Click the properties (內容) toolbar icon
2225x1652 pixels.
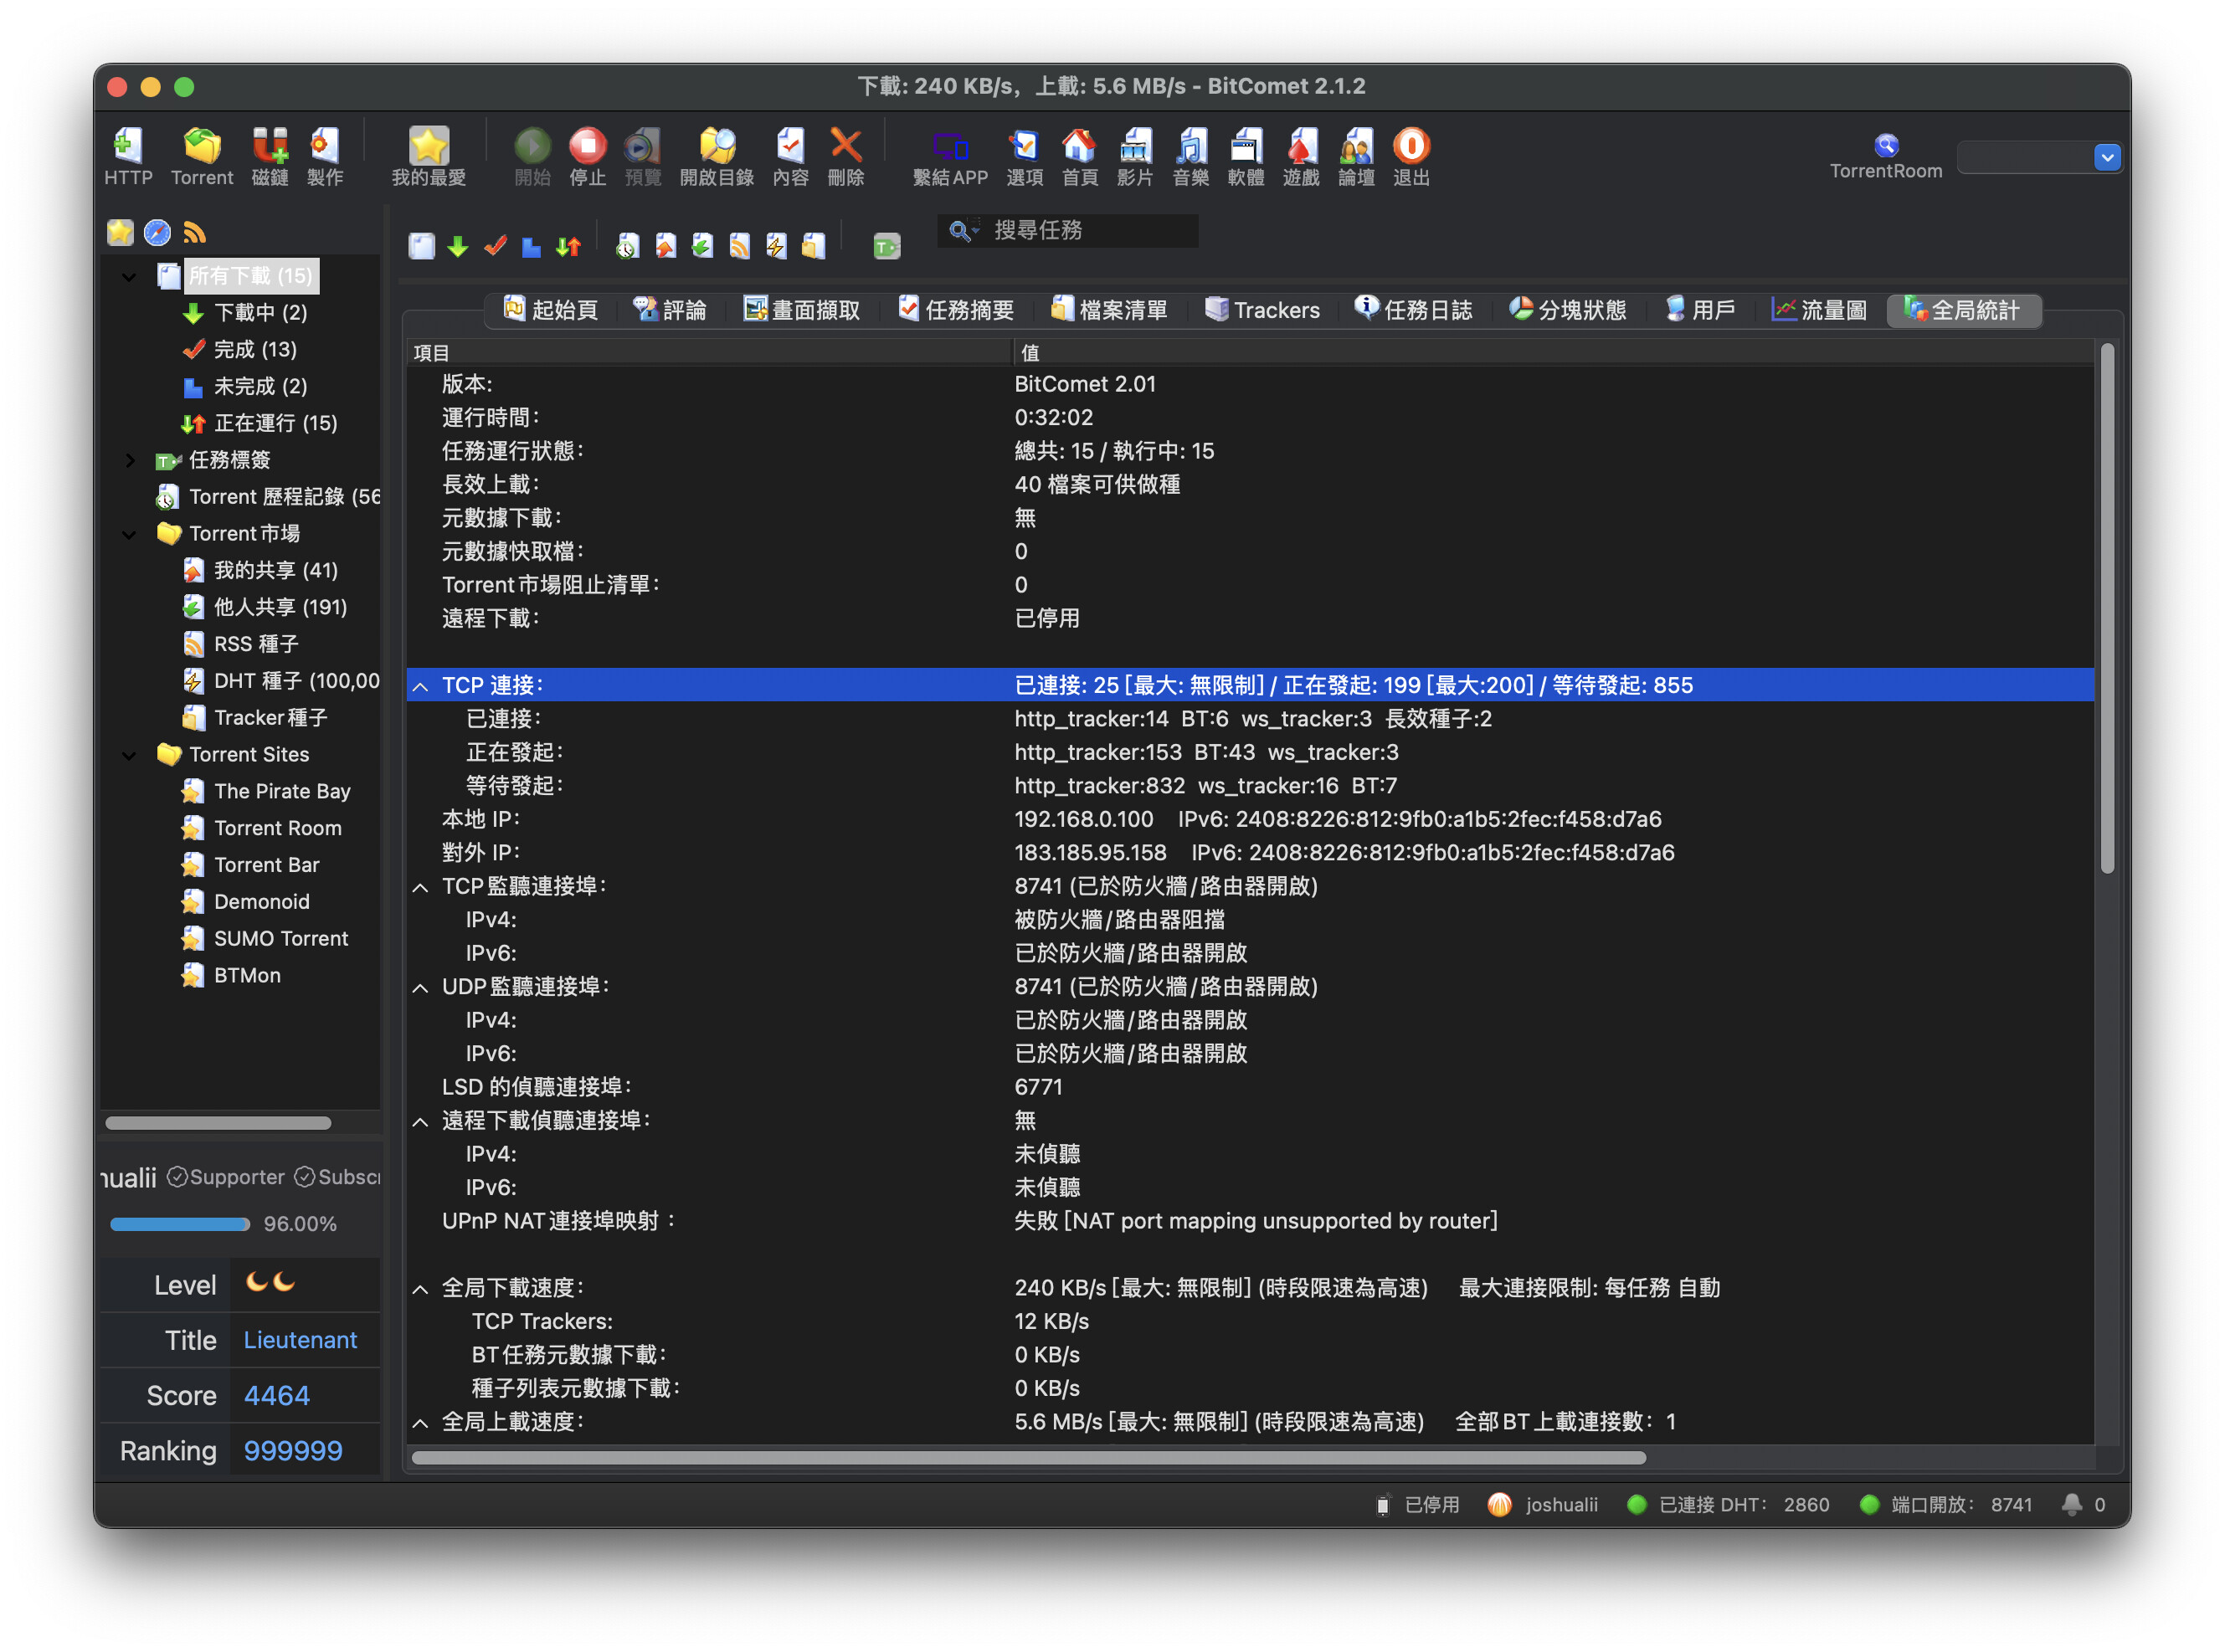click(790, 156)
